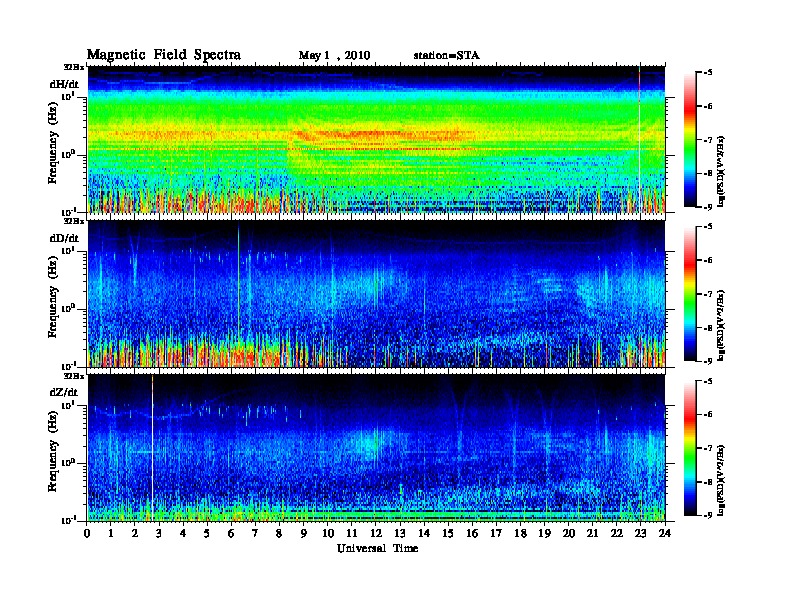Click hour 24 on the time axis
The image size is (792, 612).
665,534
